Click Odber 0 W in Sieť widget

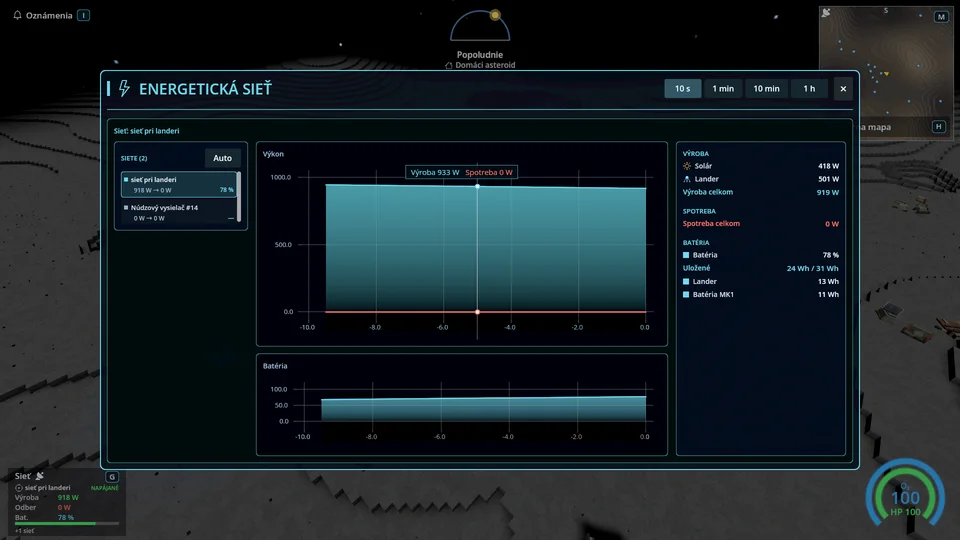43,508
